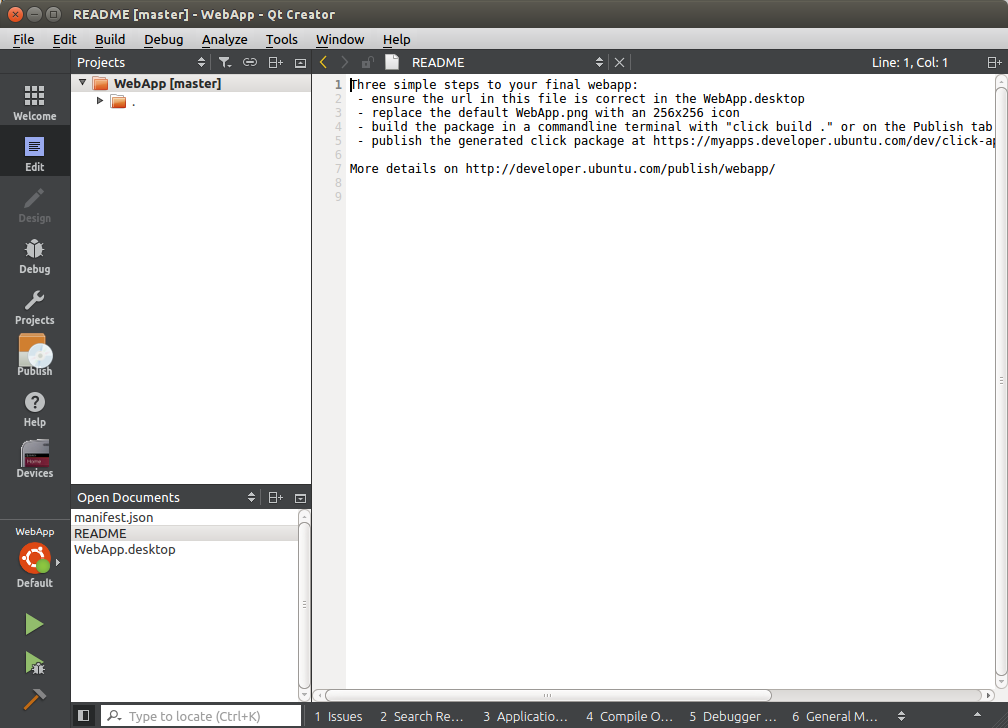Click the Open Documents vertical scrollbar
This screenshot has height=728, width=1008.
(x=304, y=605)
